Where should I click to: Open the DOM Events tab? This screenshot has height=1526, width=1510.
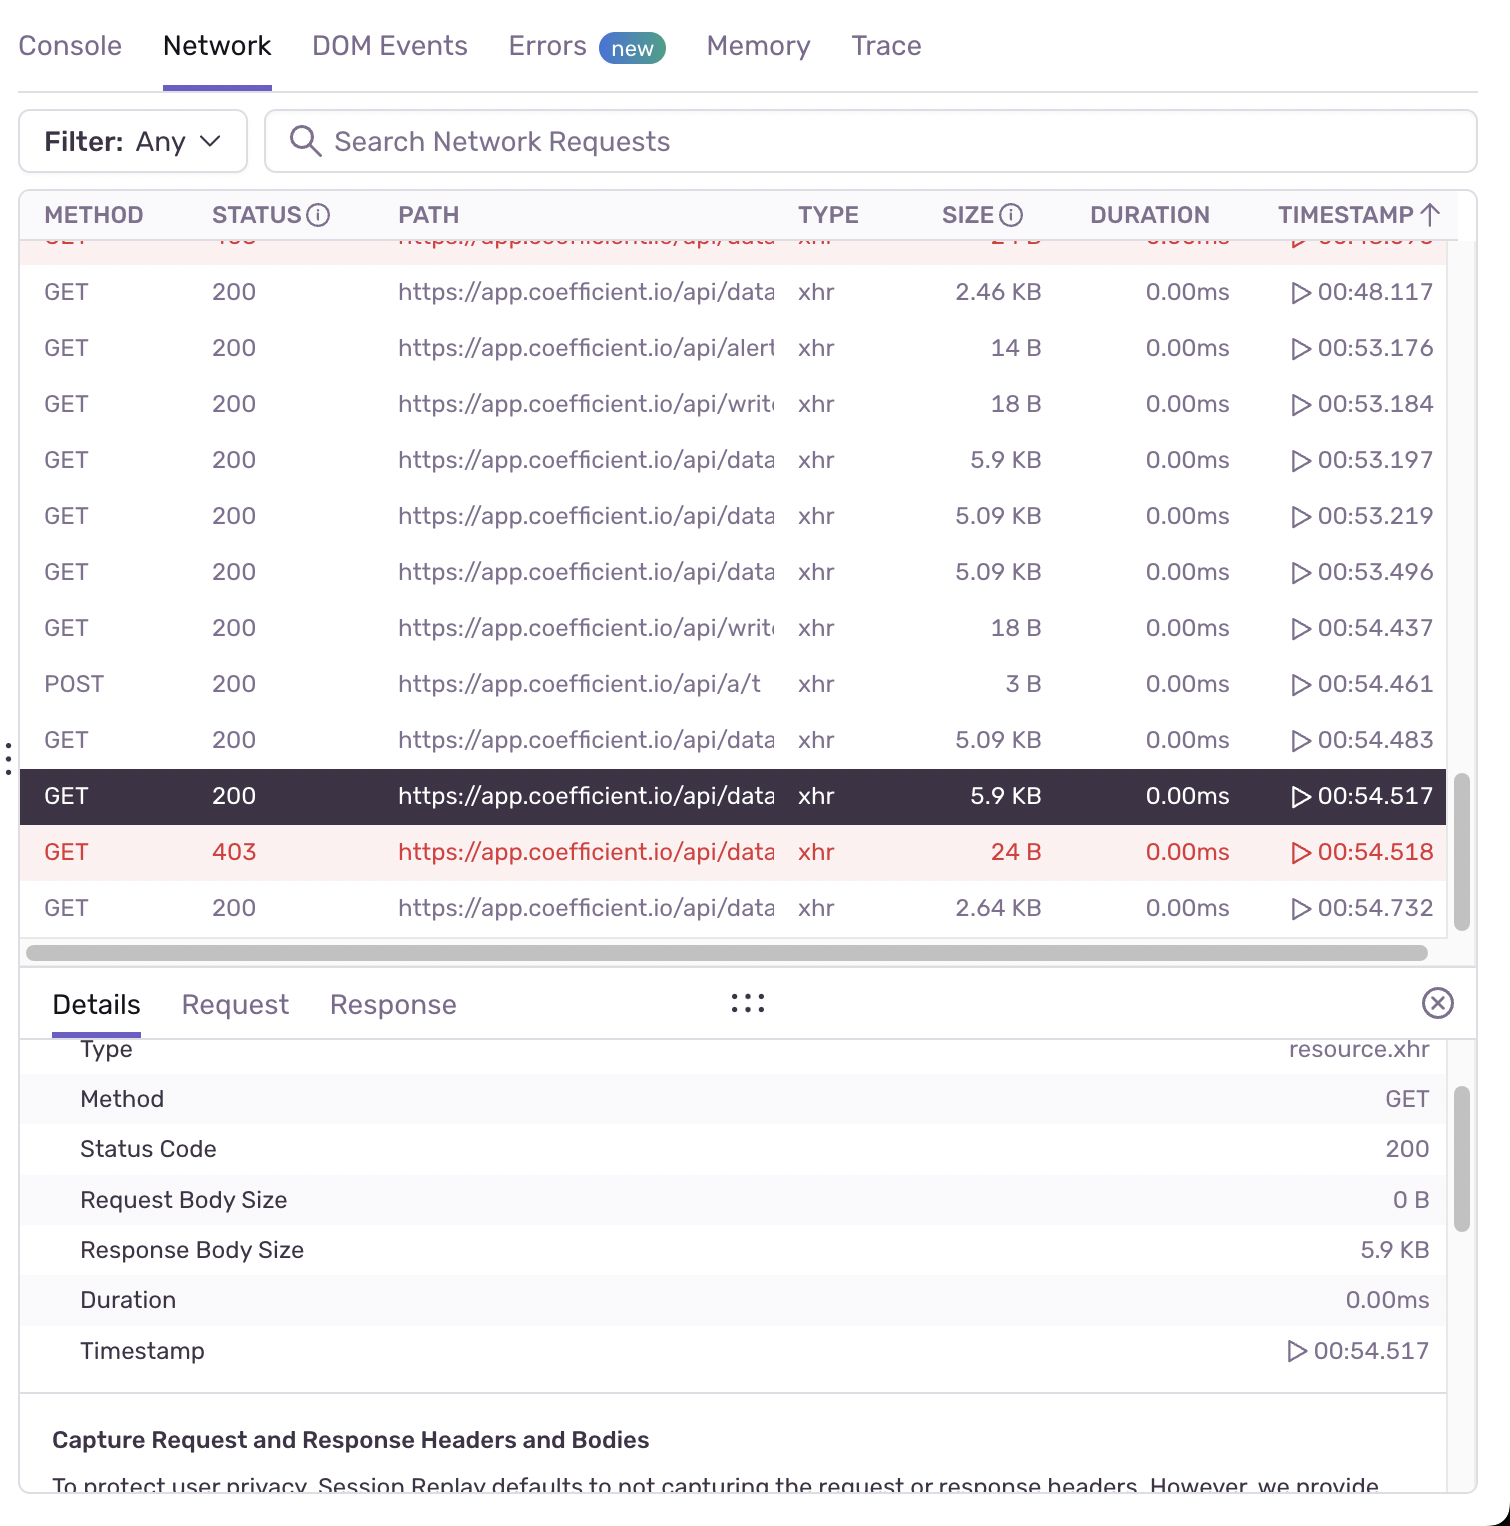pos(389,45)
